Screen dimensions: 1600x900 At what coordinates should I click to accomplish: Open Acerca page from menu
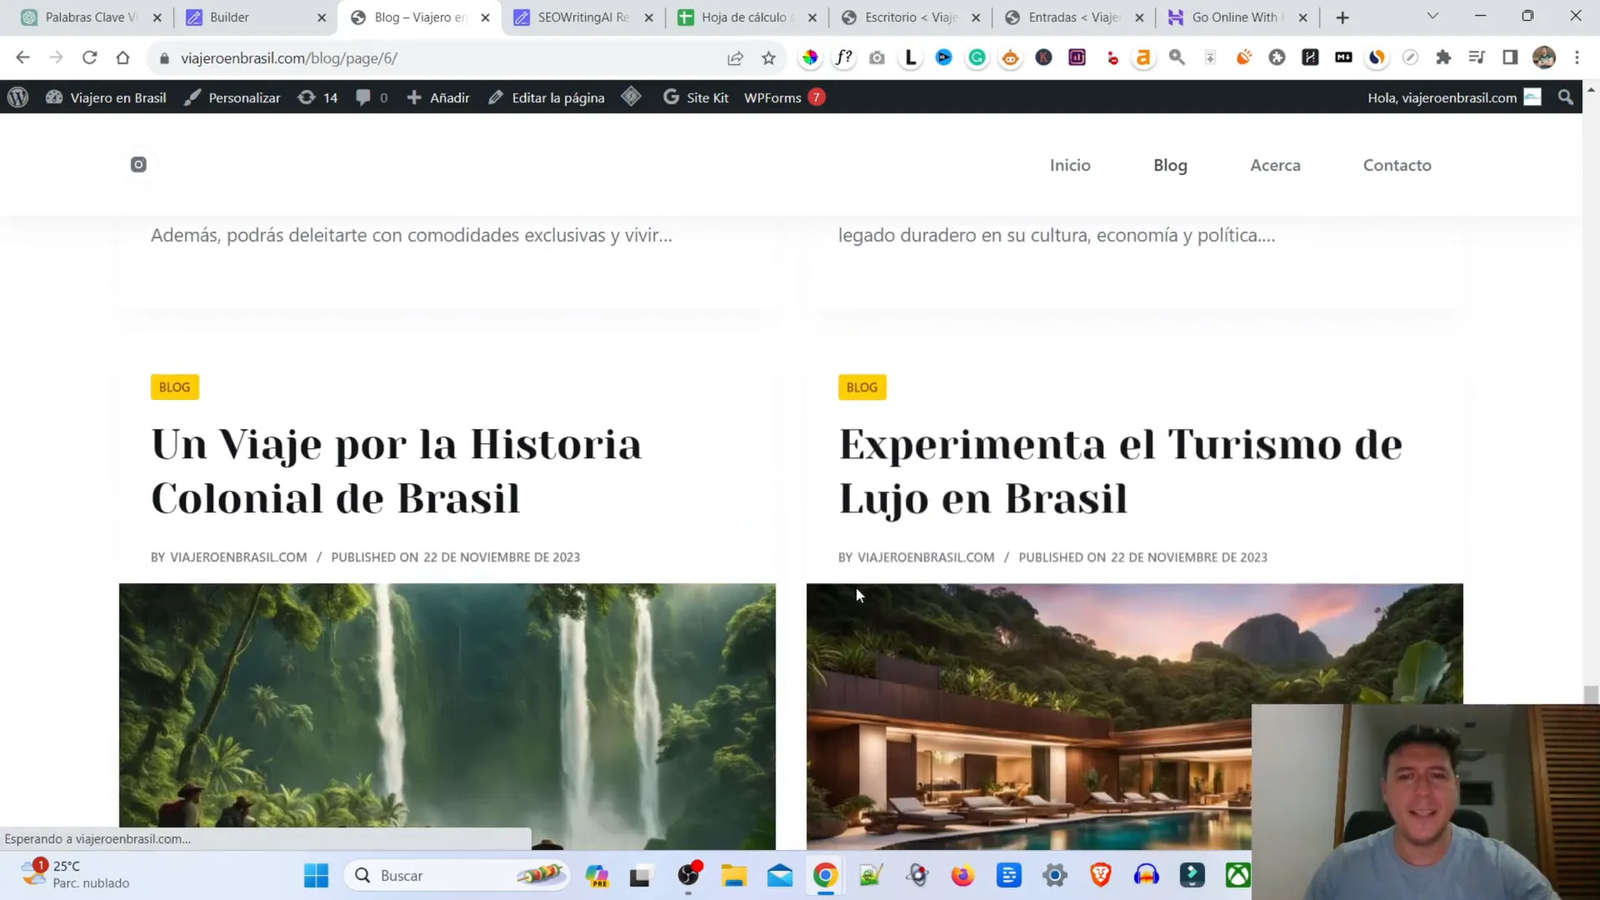[x=1275, y=165]
